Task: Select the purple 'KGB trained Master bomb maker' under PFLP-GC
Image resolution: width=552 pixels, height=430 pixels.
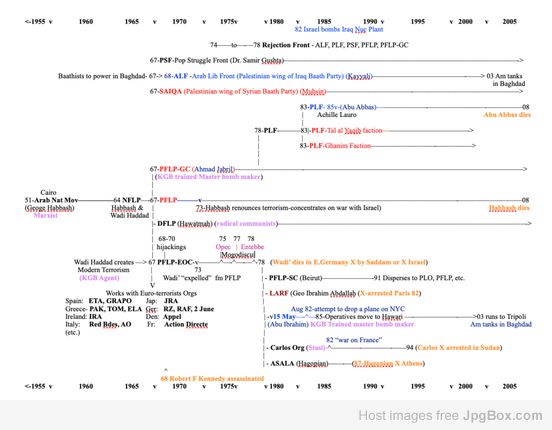Action: tap(209, 177)
